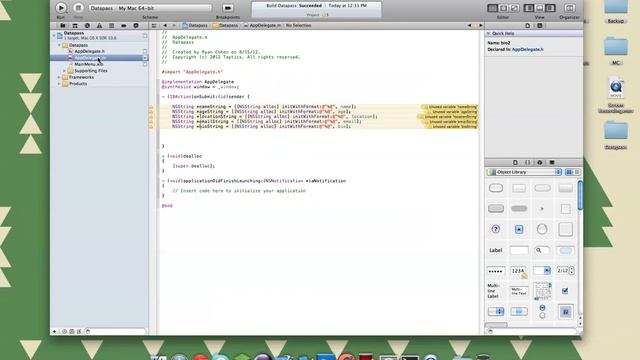The width and height of the screenshot is (640, 360).
Task: Switch to the Assistant editor
Action: coord(504,8)
